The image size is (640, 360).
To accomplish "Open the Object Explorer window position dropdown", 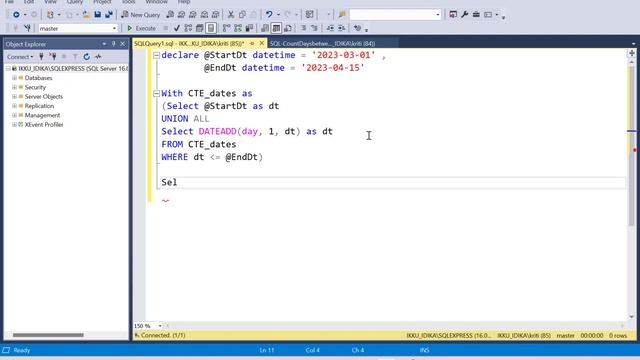I will click(104, 44).
